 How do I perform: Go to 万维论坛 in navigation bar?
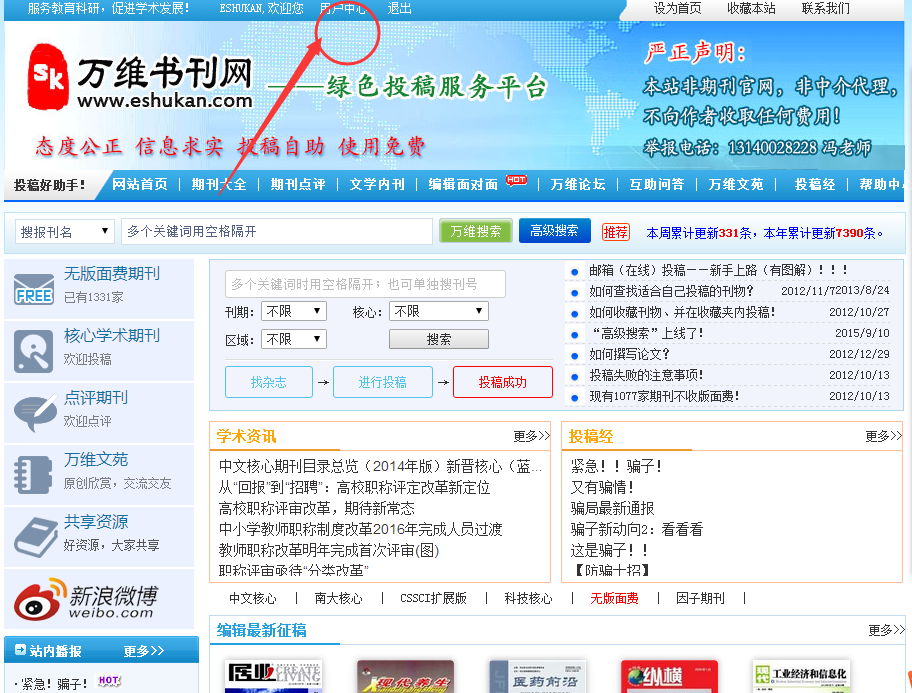[x=577, y=184]
